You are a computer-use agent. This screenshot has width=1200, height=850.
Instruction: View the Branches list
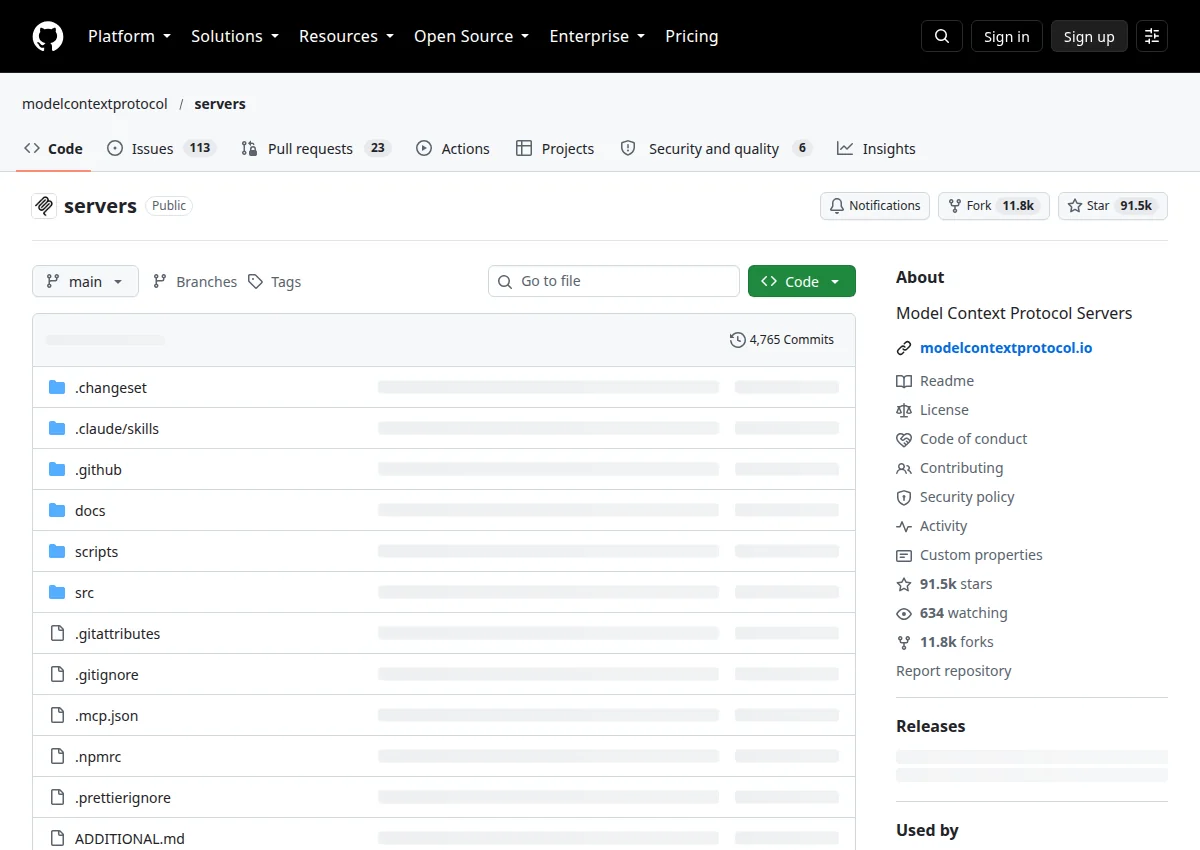(195, 282)
